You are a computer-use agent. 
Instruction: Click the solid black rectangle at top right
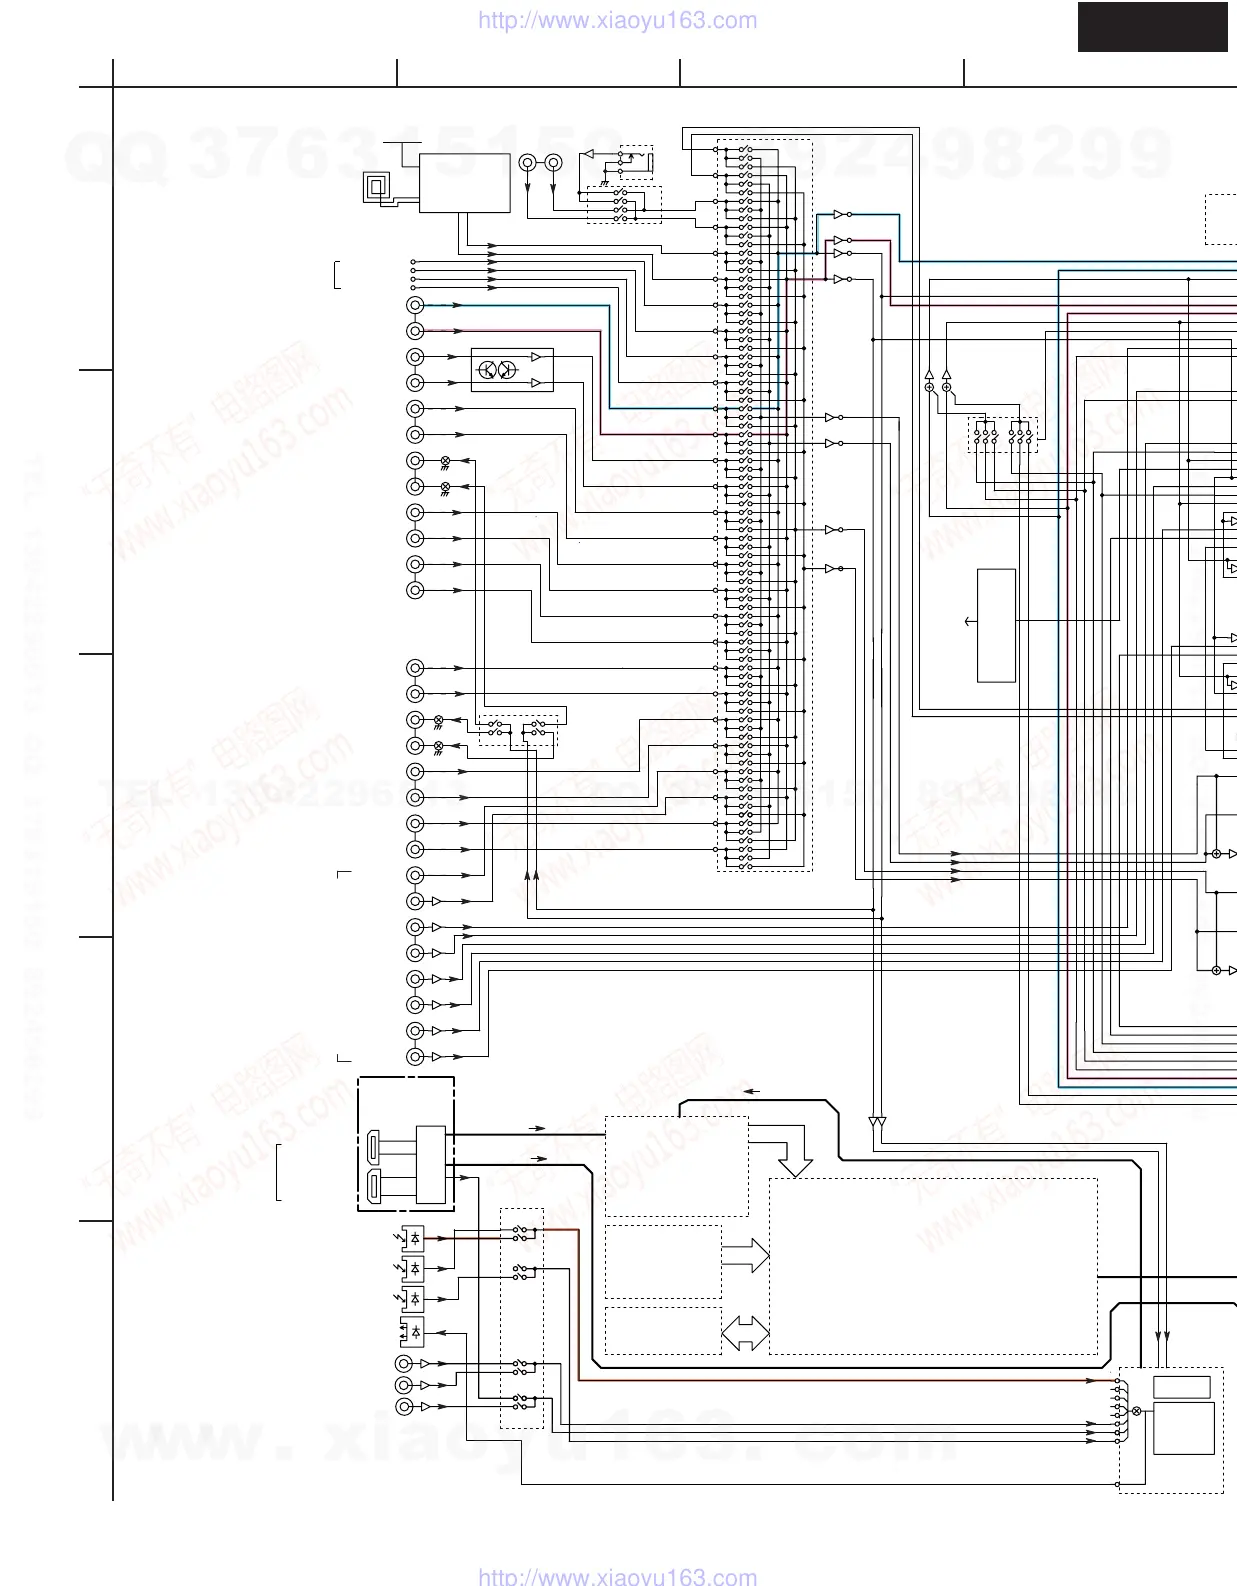pos(1152,27)
